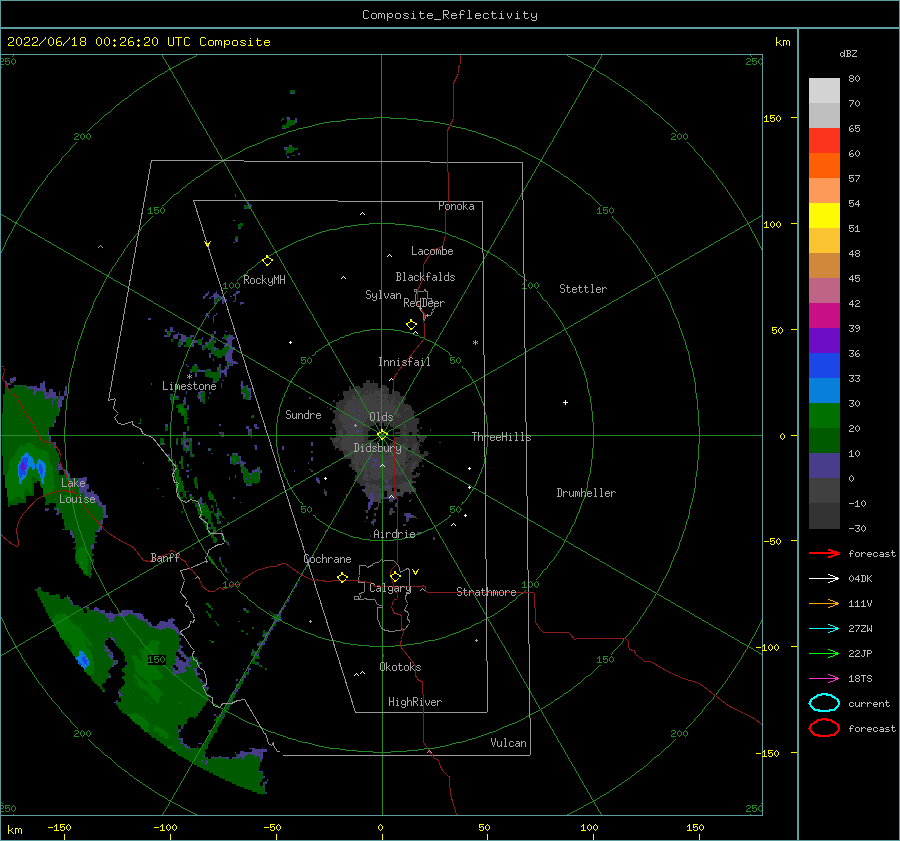Click the orange 111V arrow in the legend

point(824,603)
